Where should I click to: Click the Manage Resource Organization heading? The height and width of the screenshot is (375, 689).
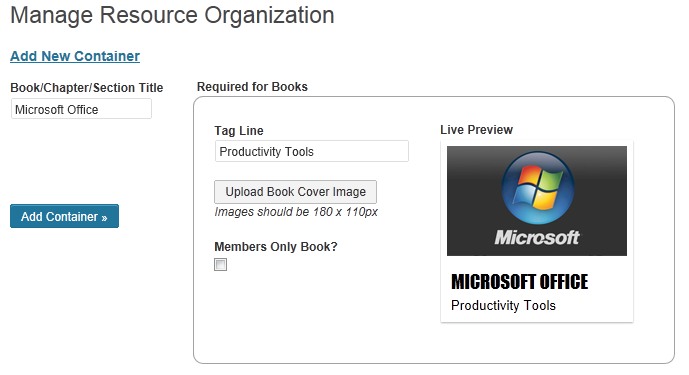coord(172,15)
